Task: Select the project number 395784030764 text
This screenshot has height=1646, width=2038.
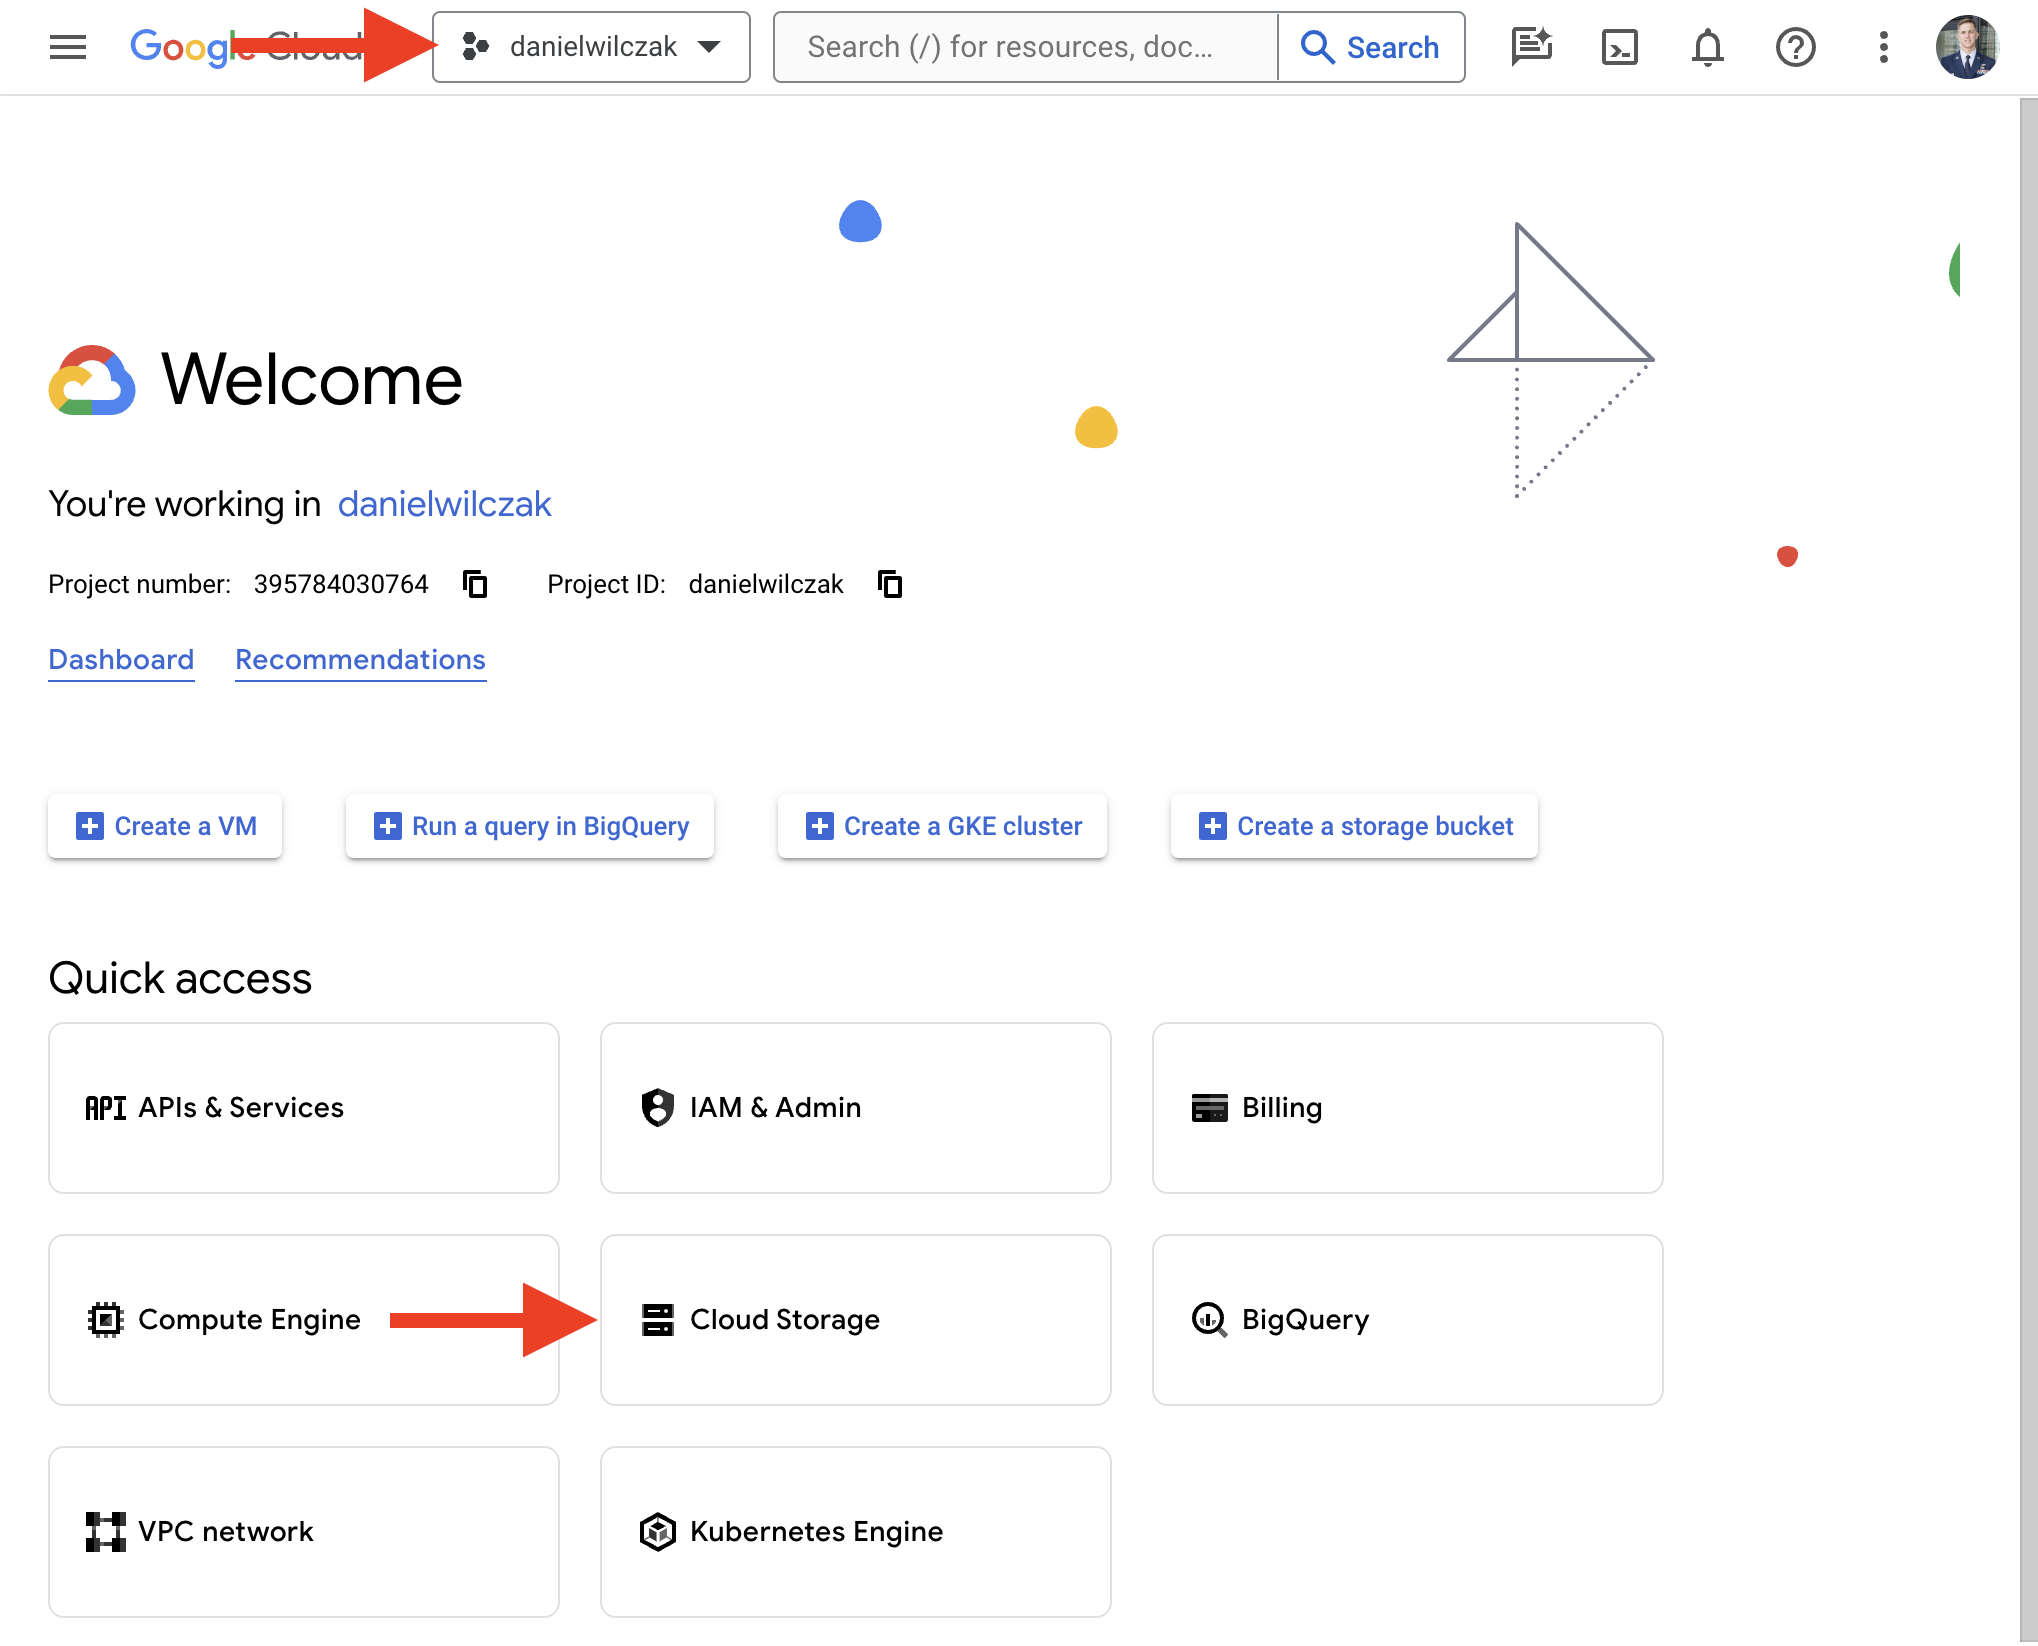Action: tap(341, 584)
